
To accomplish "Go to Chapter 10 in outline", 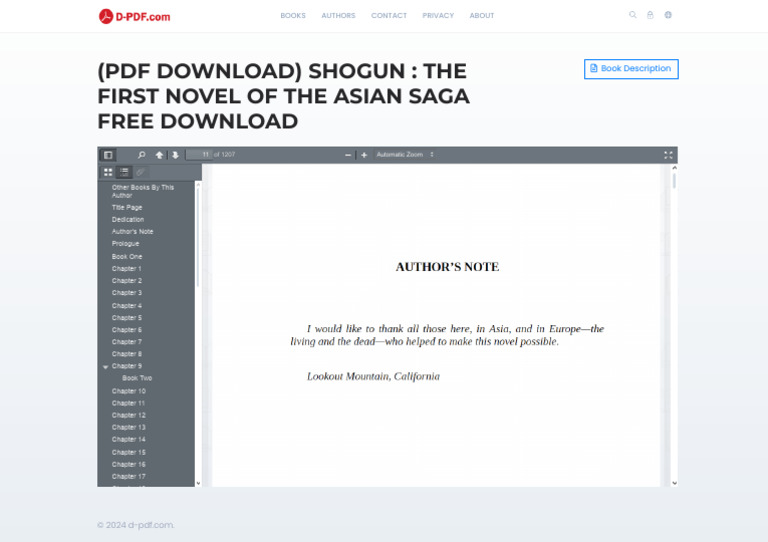I will 128,391.
